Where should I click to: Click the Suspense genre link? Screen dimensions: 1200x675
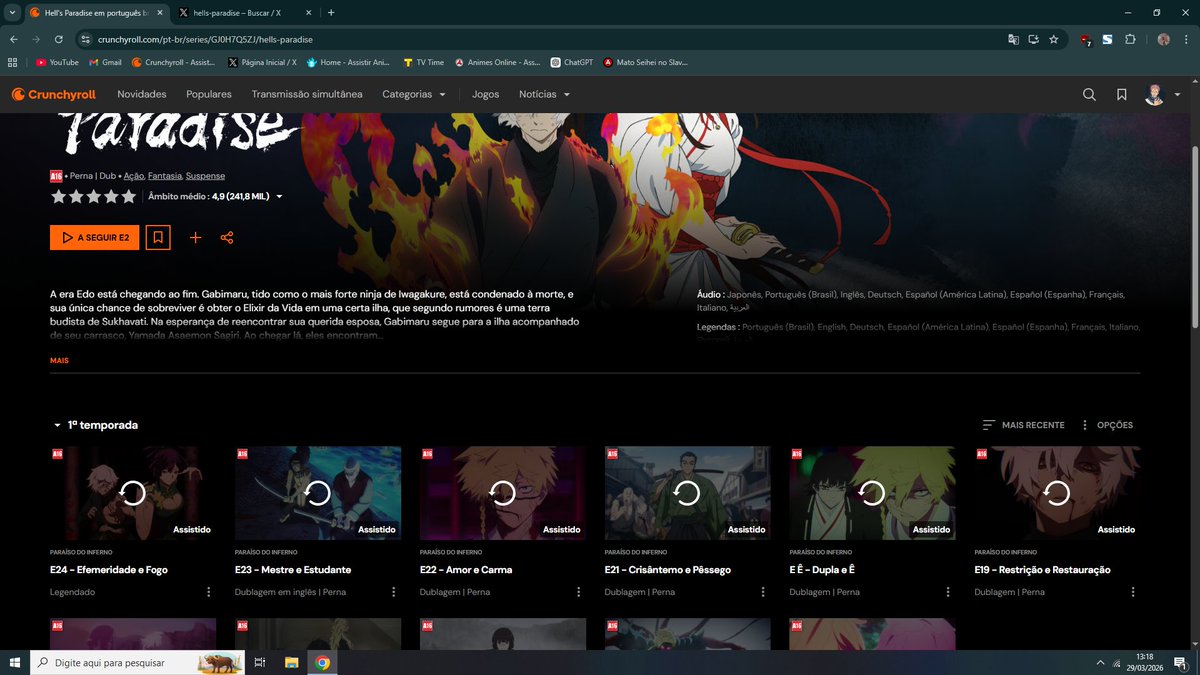pos(205,176)
